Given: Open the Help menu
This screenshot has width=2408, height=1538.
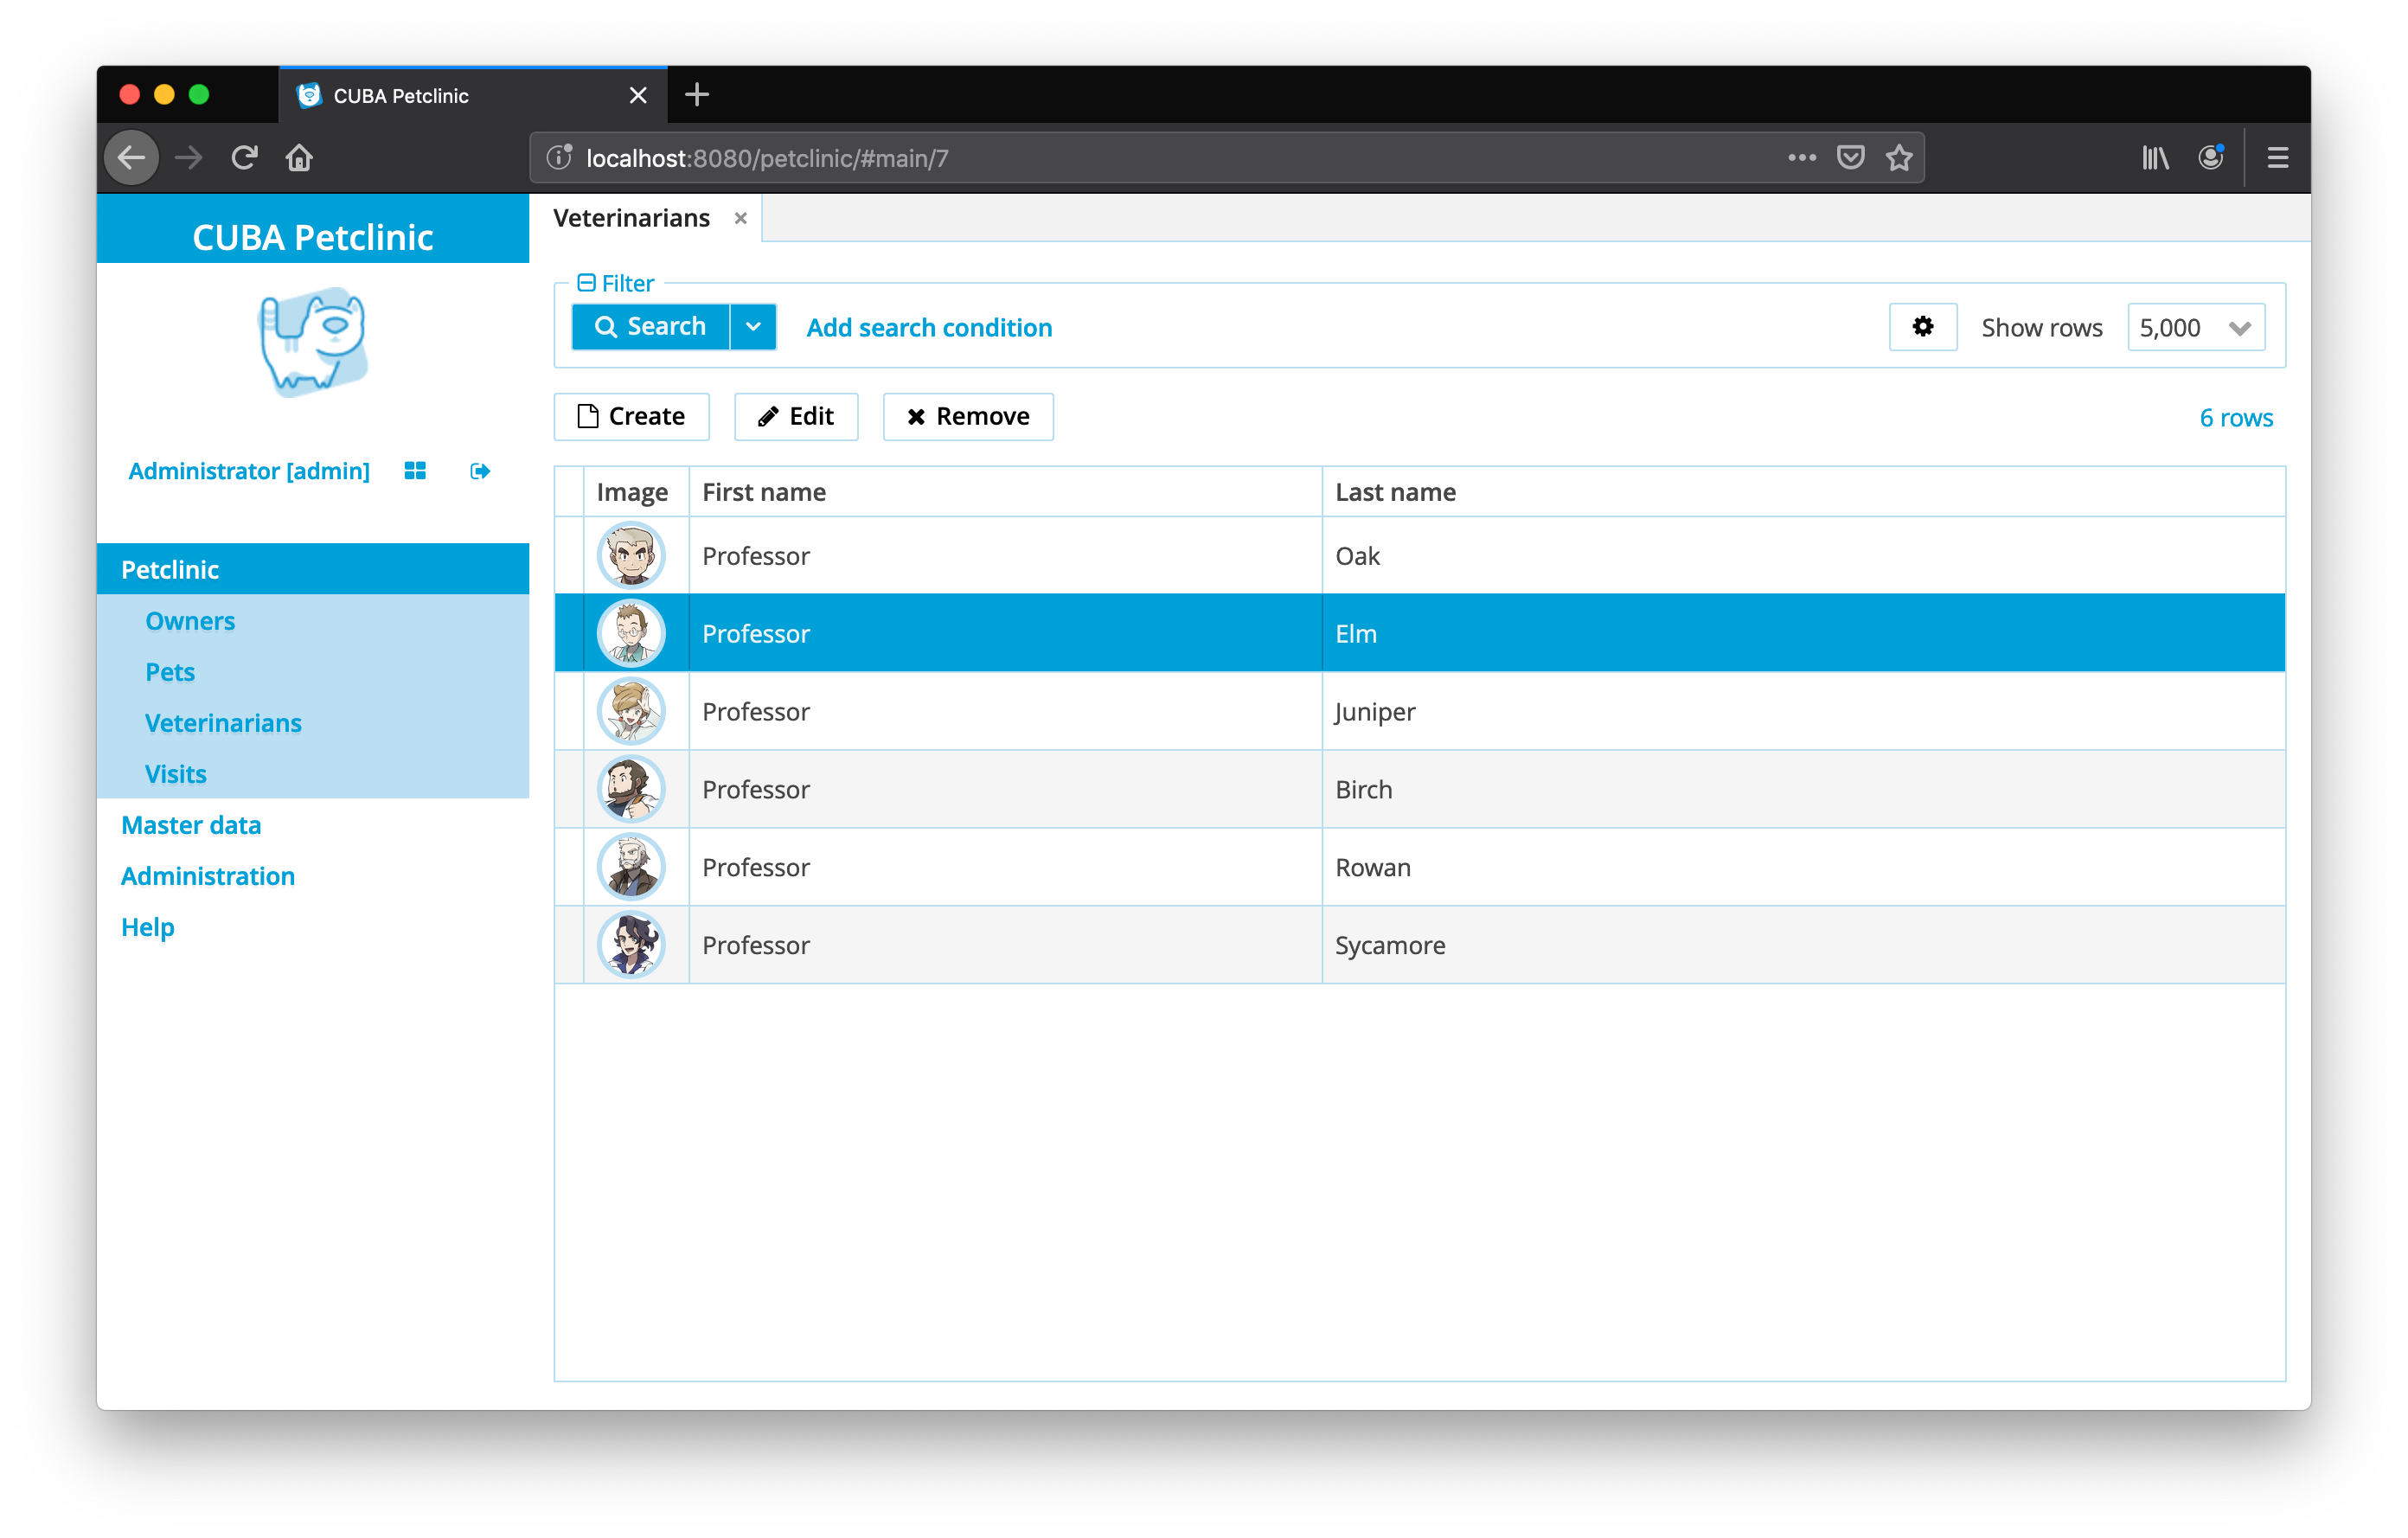Looking at the screenshot, I should 148,927.
